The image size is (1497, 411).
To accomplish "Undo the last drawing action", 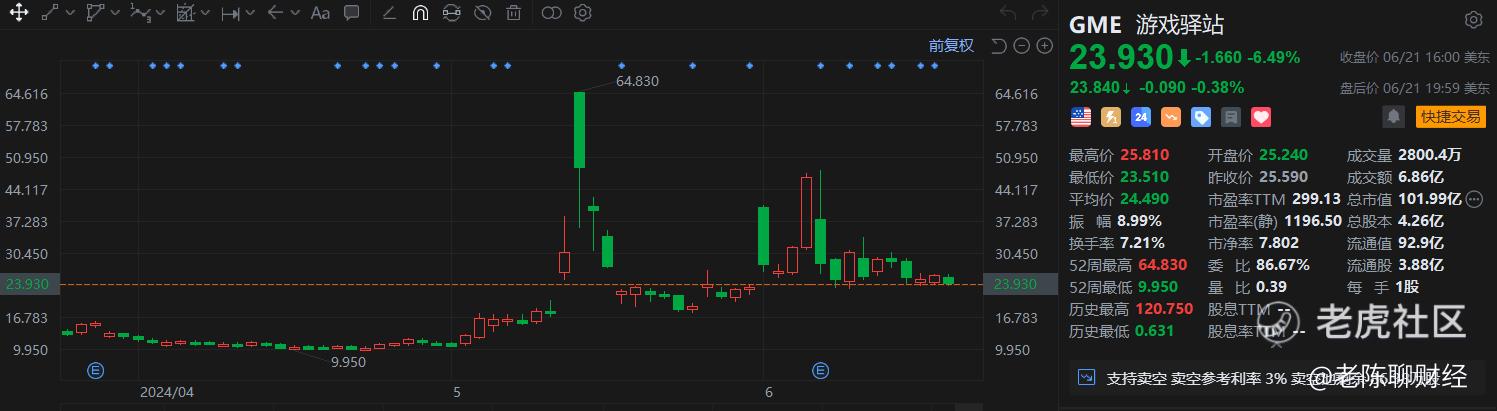I will (x=1008, y=13).
